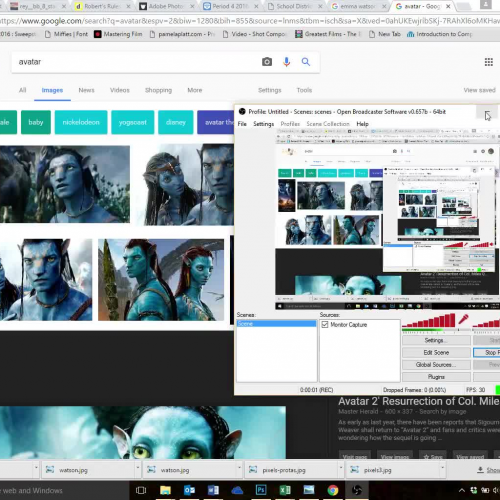Switch to Chrome via taskbar icon

pyautogui.click(x=333, y=490)
